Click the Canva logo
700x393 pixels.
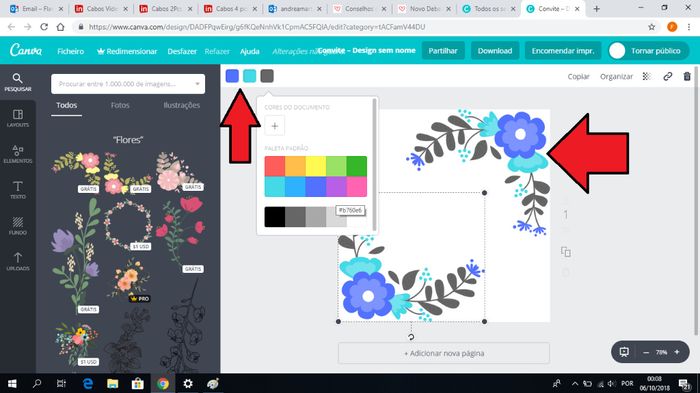[26, 50]
